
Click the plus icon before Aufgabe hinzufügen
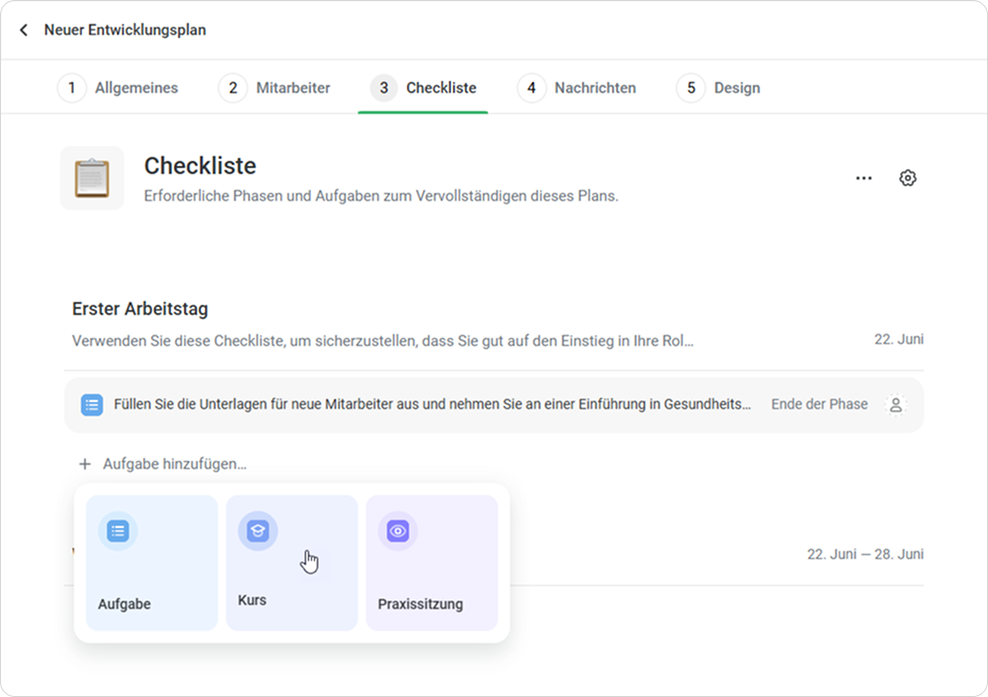tap(84, 464)
